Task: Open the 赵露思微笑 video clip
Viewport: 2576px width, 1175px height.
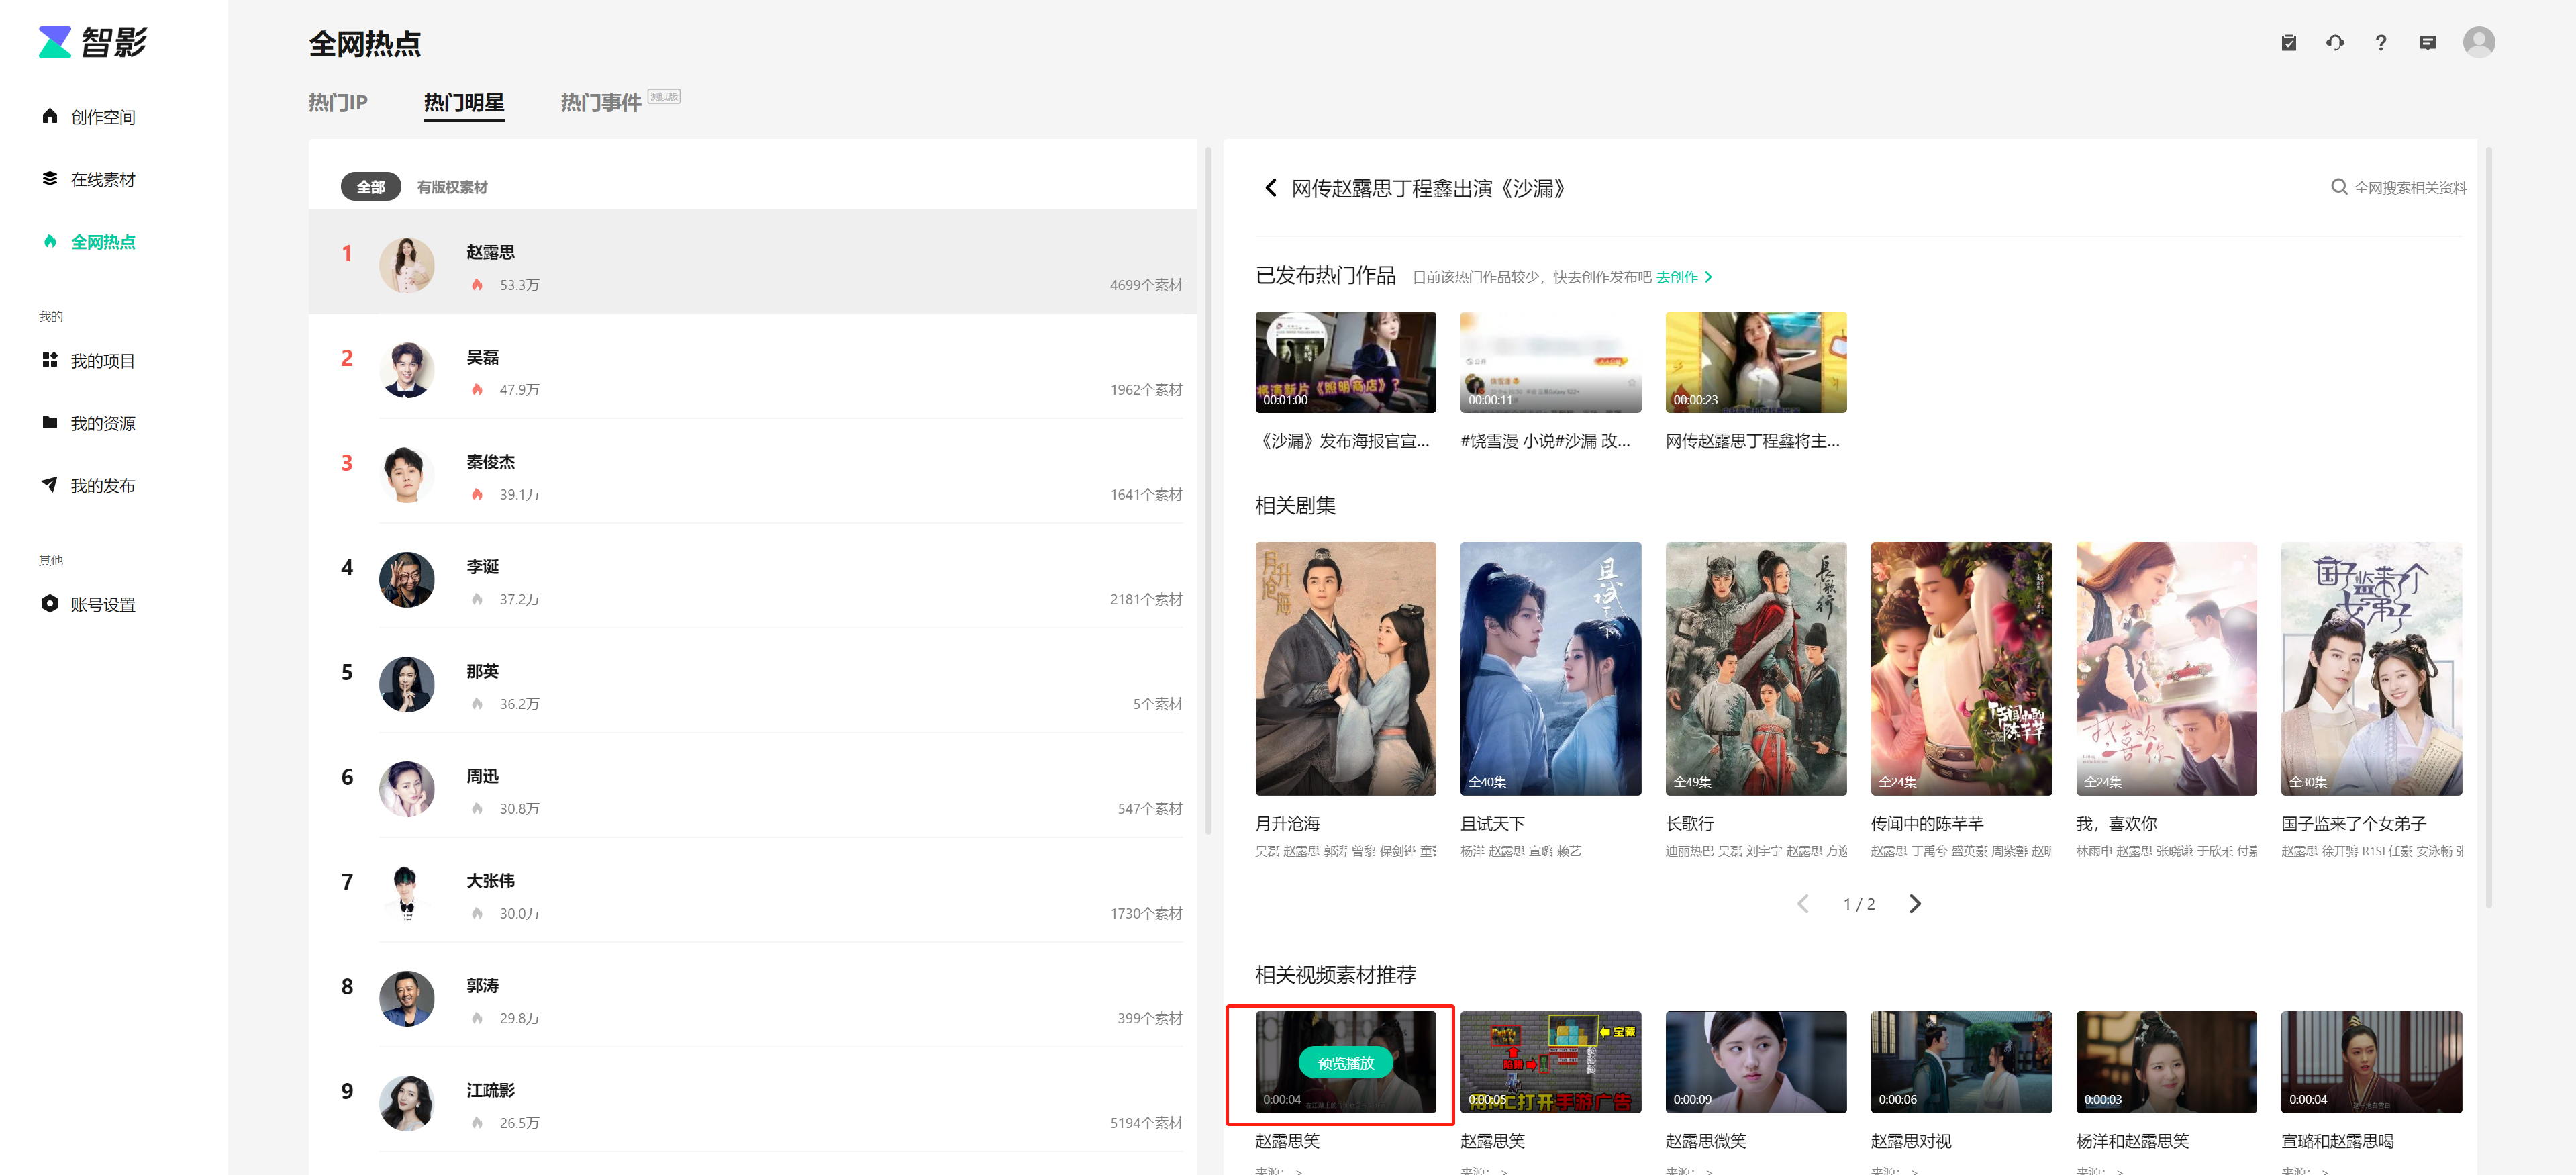Action: pos(1755,1062)
